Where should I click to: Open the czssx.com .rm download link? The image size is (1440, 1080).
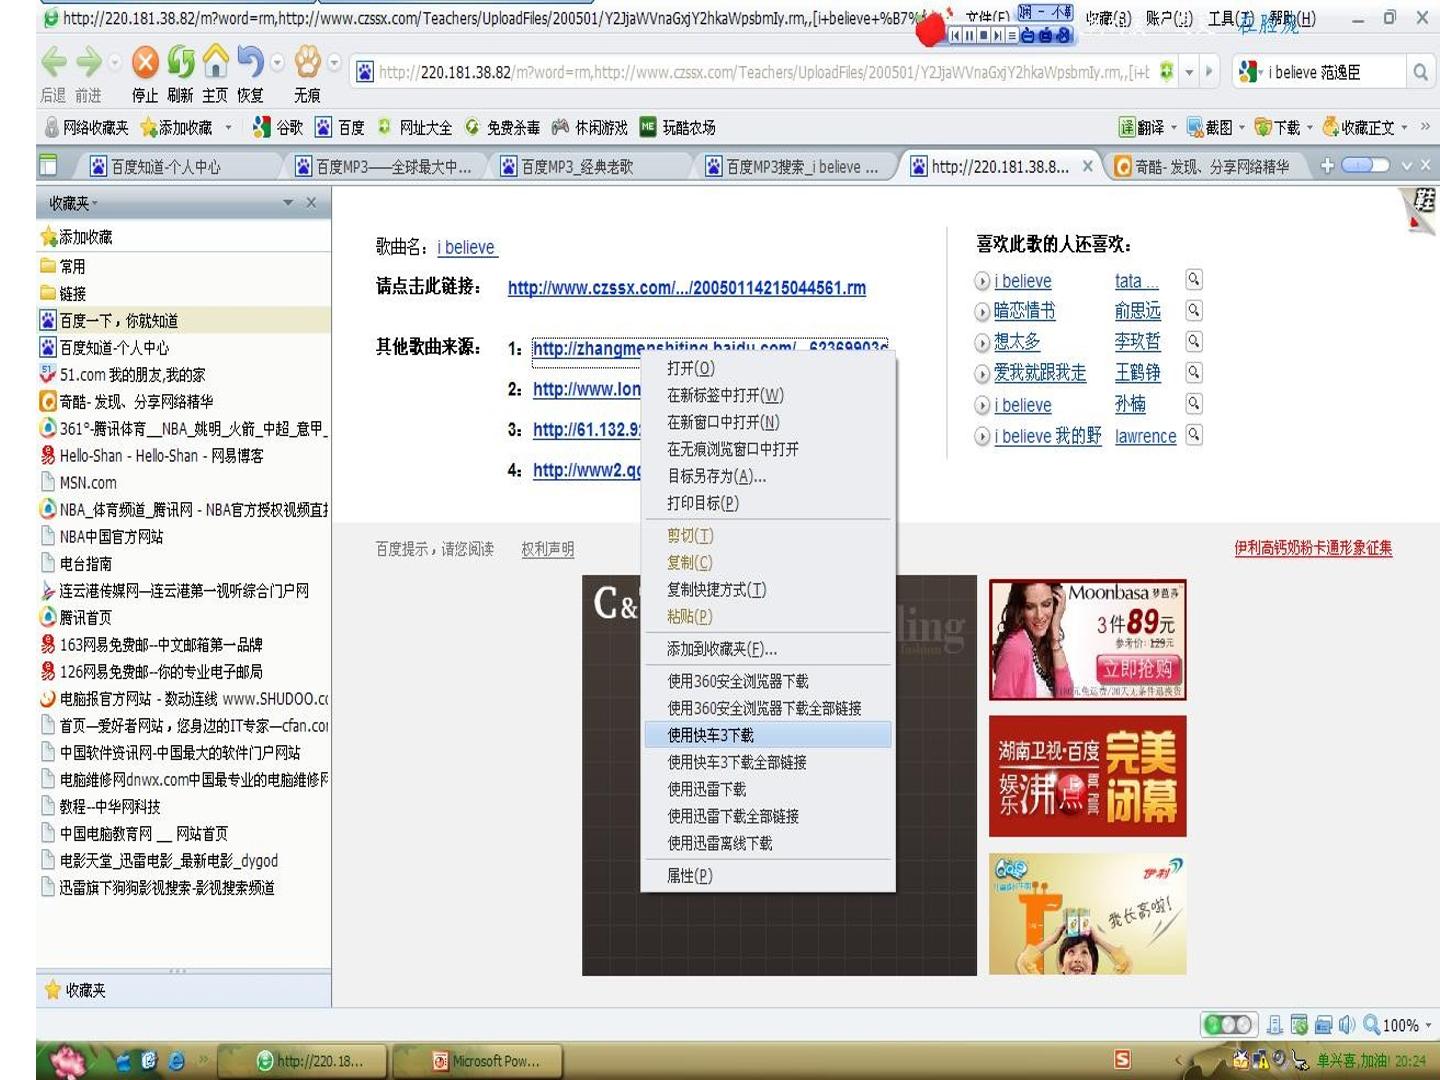[687, 288]
